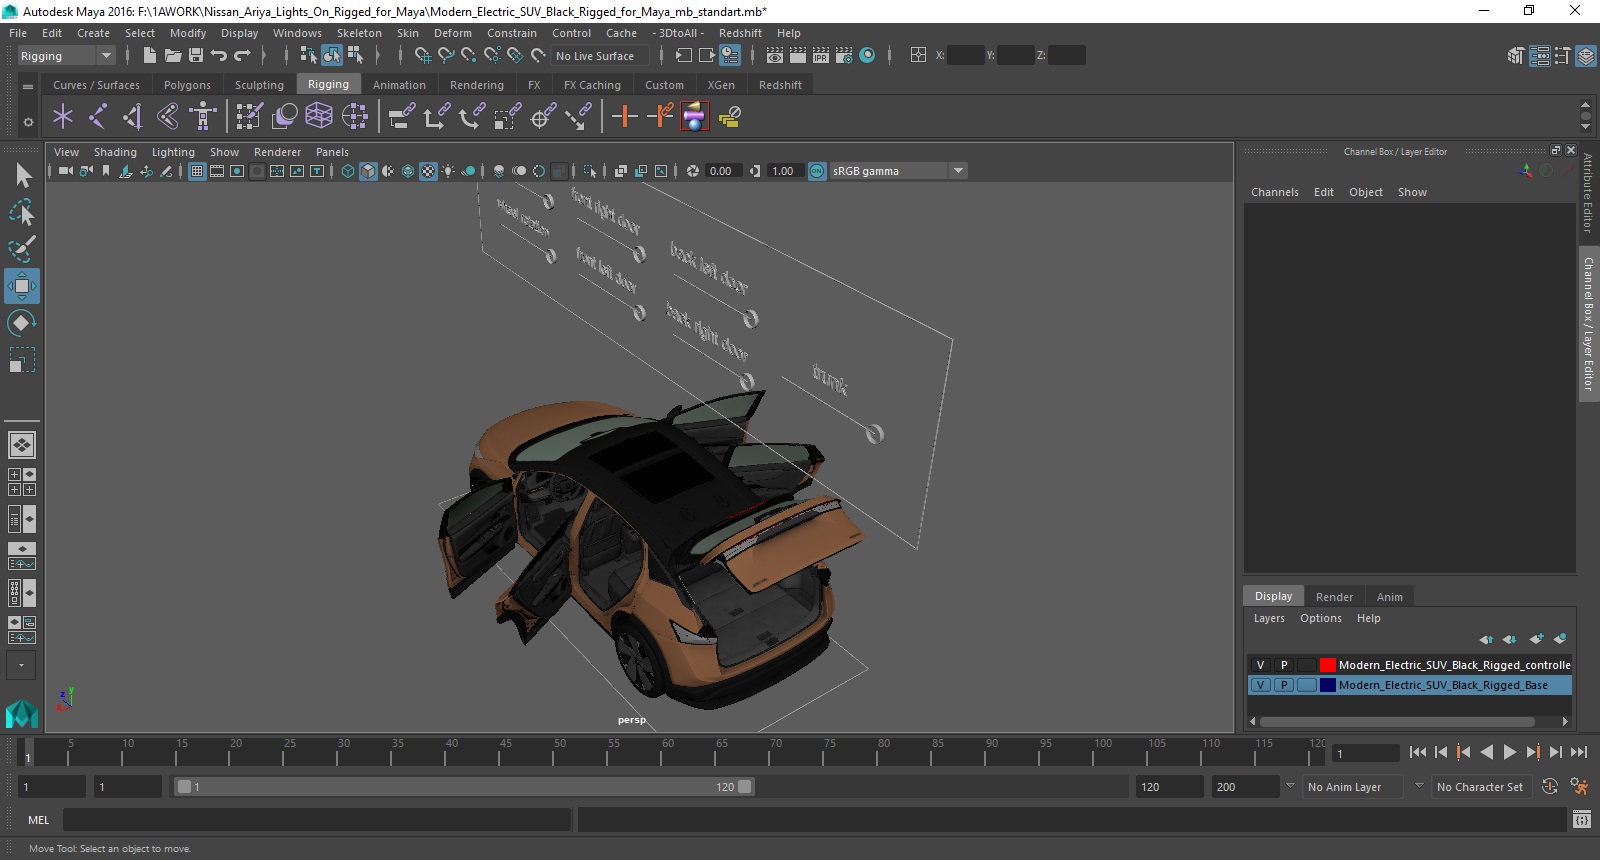Toggle playback P of Rigged_Base layer
The height and width of the screenshot is (860, 1600).
click(1284, 685)
